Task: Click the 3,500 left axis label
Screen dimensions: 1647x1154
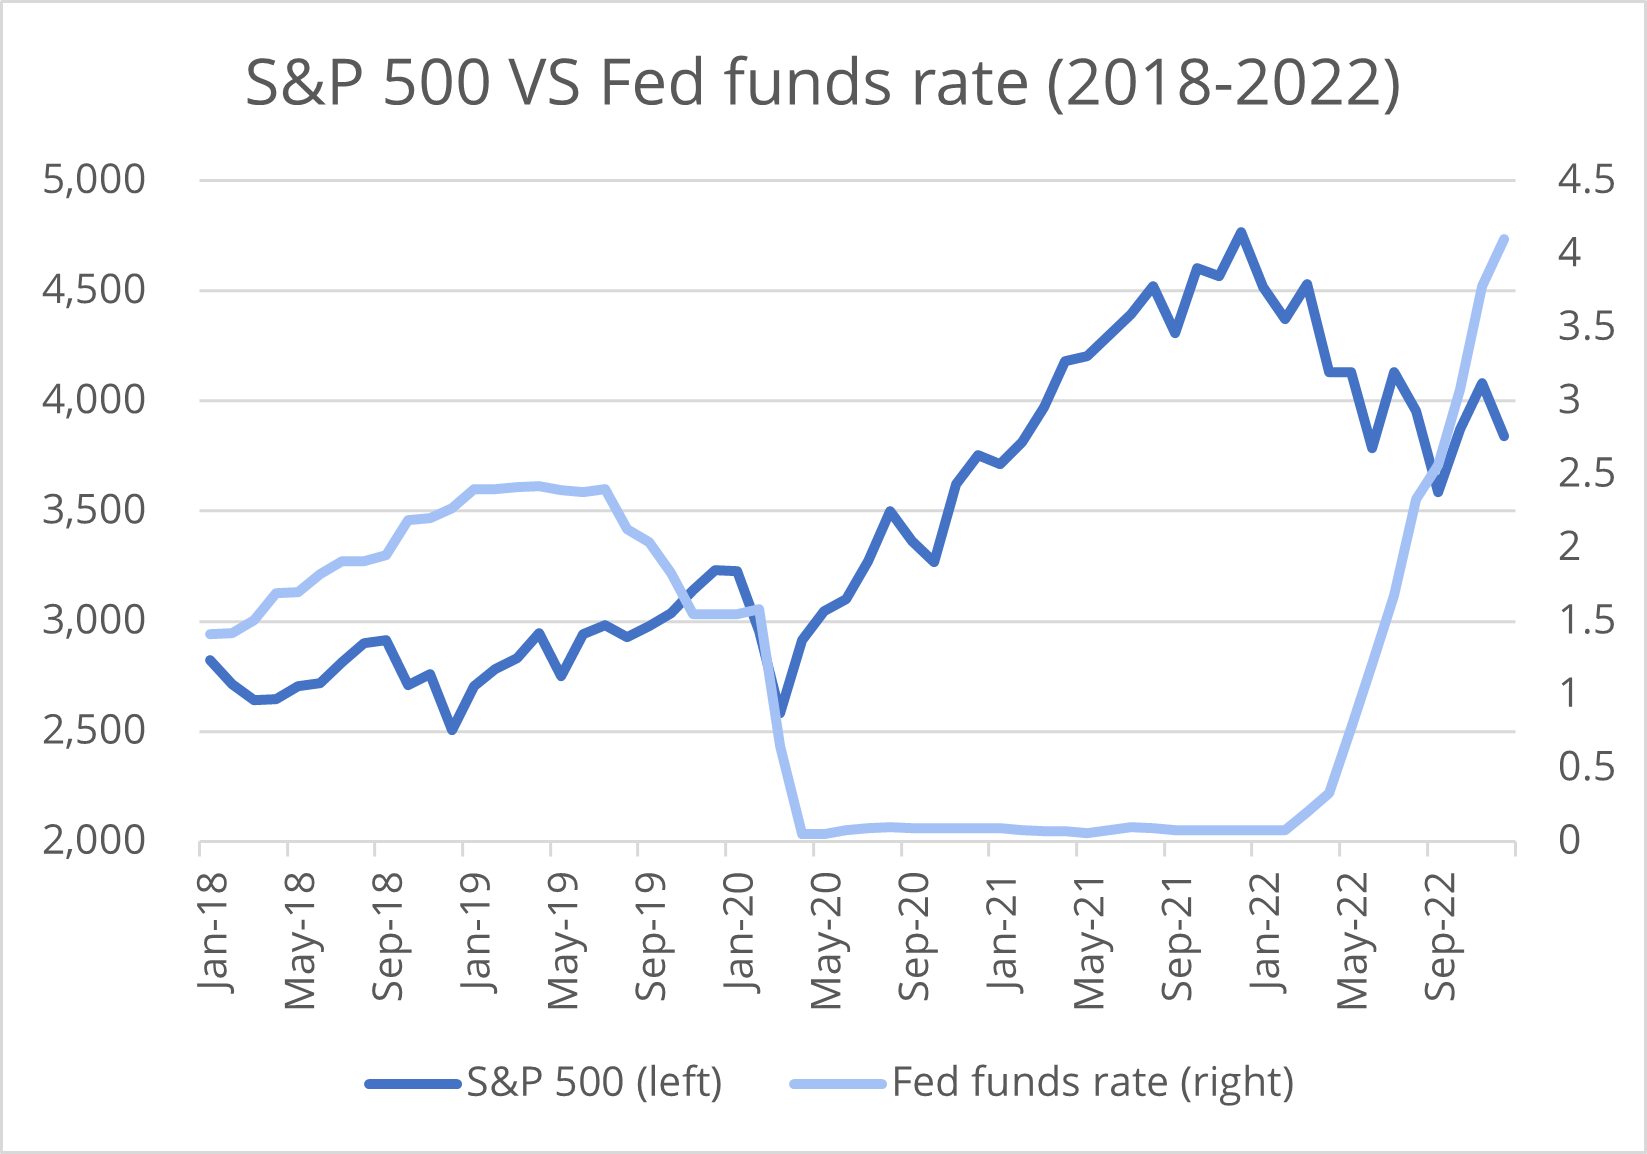Action: (94, 510)
